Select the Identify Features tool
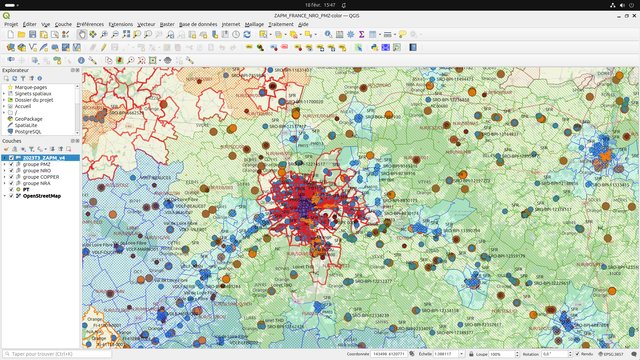This screenshot has height=360, width=640. [x=328, y=35]
